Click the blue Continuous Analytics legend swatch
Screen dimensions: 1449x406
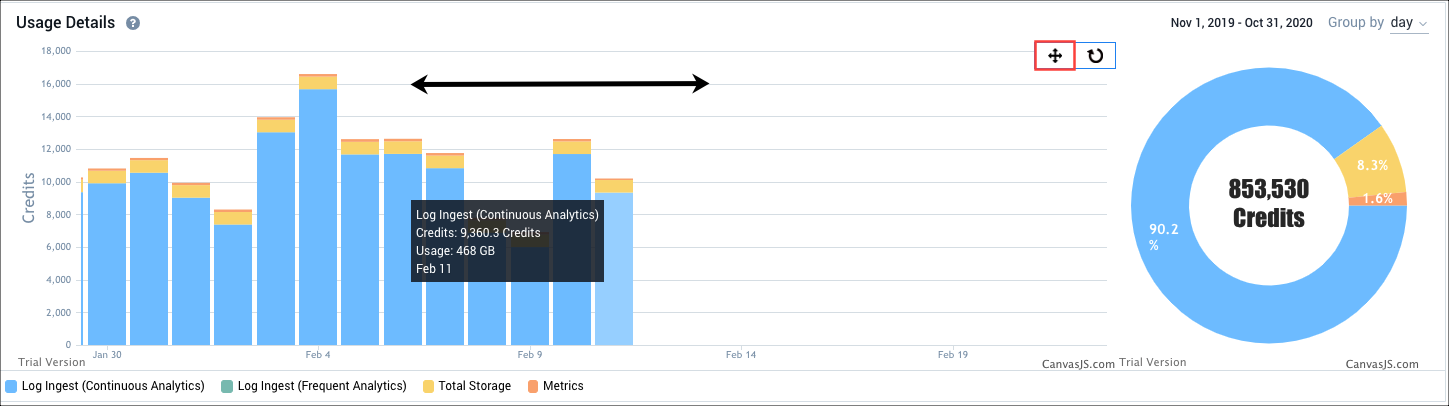coord(12,385)
